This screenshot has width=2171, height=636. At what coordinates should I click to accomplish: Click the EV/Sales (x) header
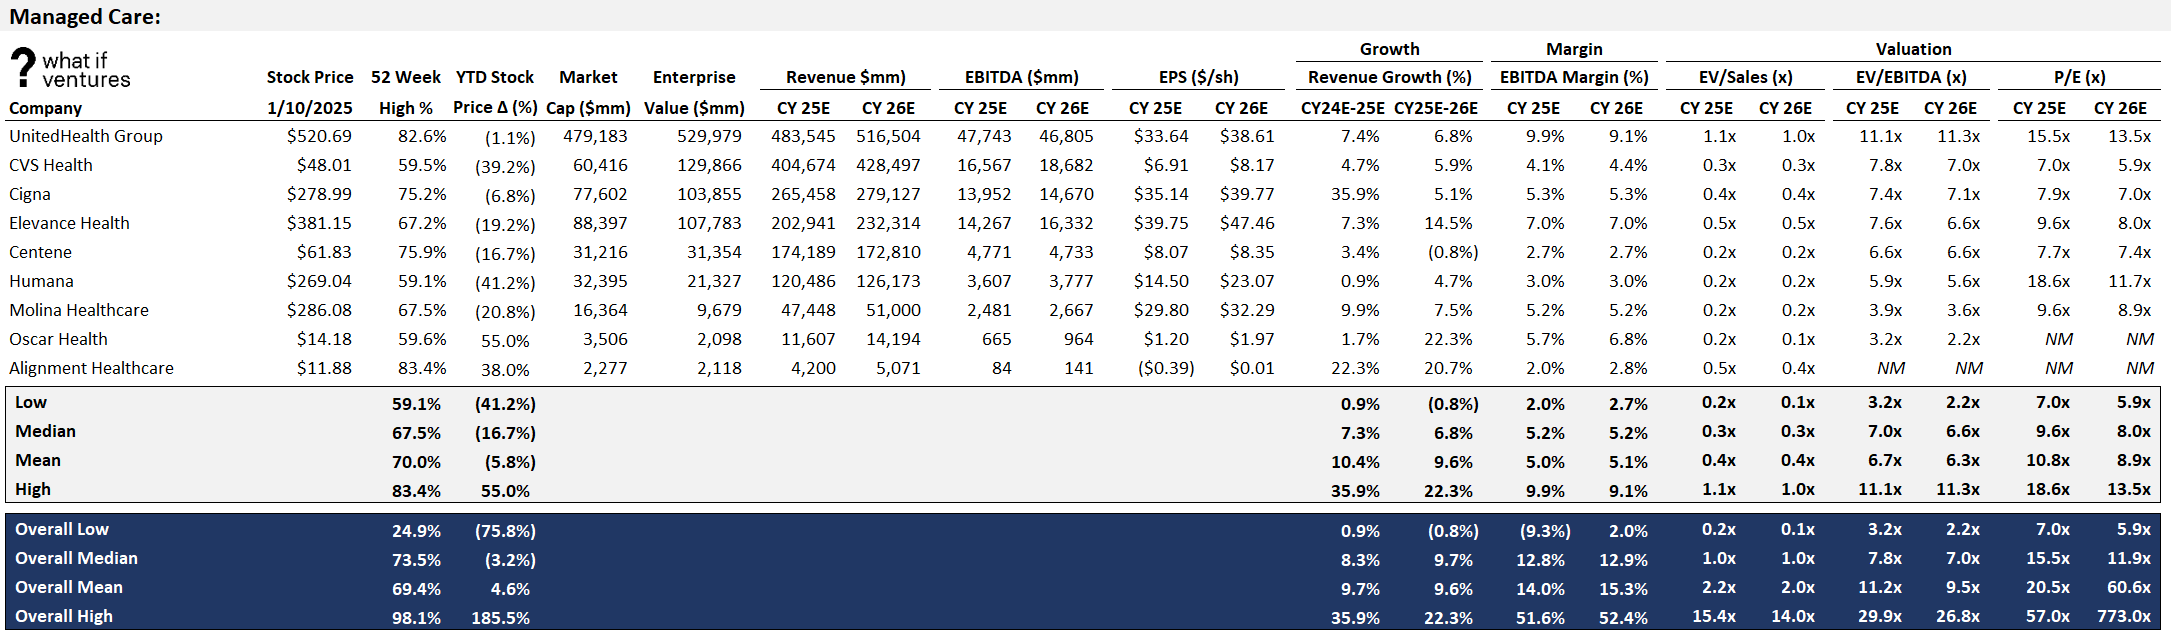1746,77
